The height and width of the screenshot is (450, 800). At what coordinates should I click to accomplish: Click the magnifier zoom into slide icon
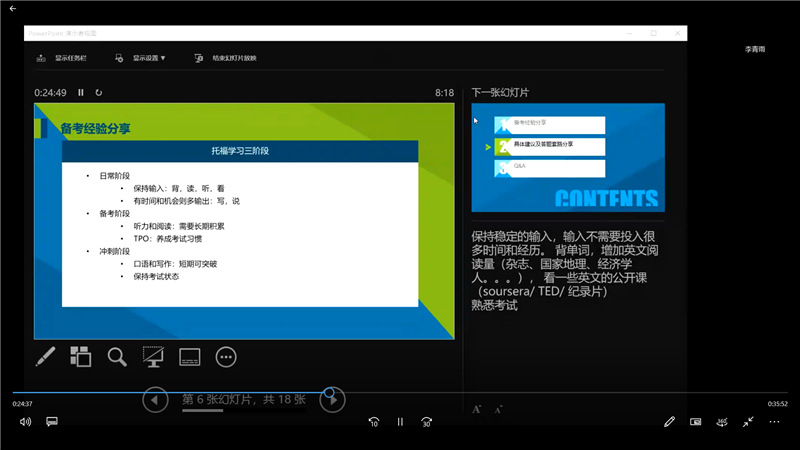tap(117, 356)
